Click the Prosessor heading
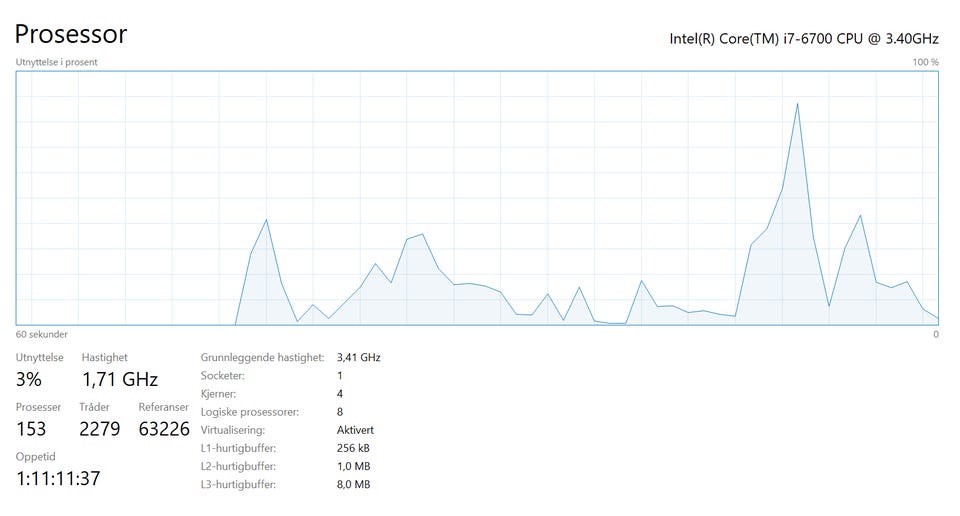Screen dimensions: 960x516 pyautogui.click(x=71, y=34)
